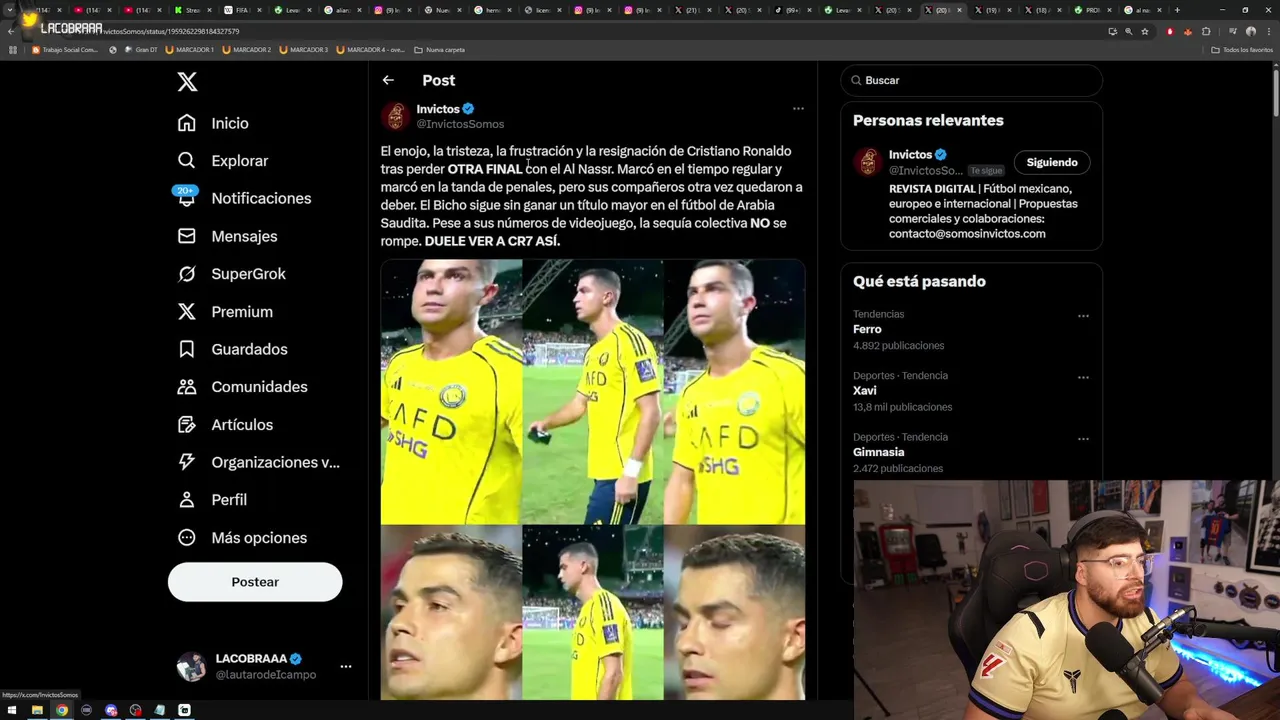
Task: Open MARCADOR 2 bookmark
Action: (x=246, y=50)
